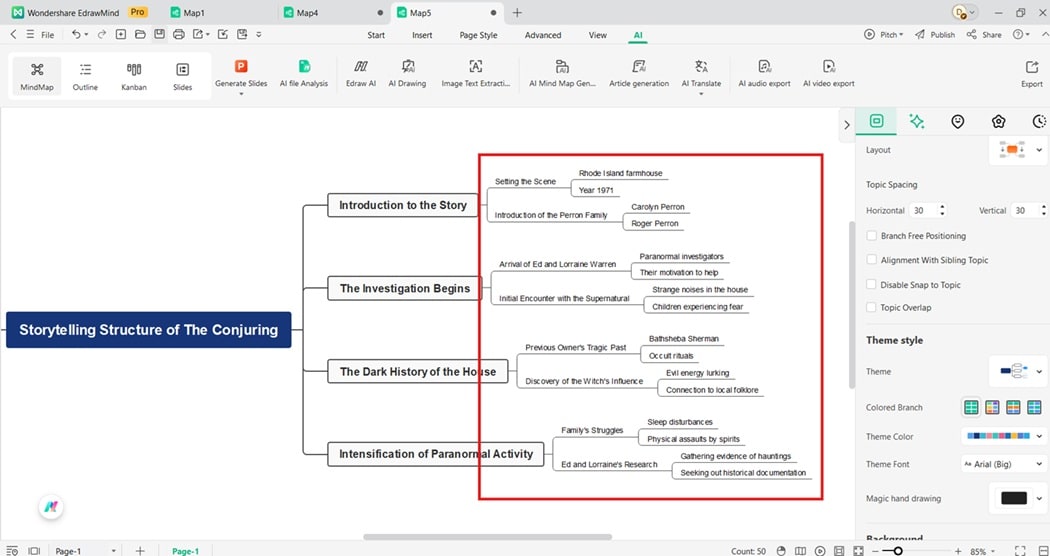Add a new page with plus button

139,551
